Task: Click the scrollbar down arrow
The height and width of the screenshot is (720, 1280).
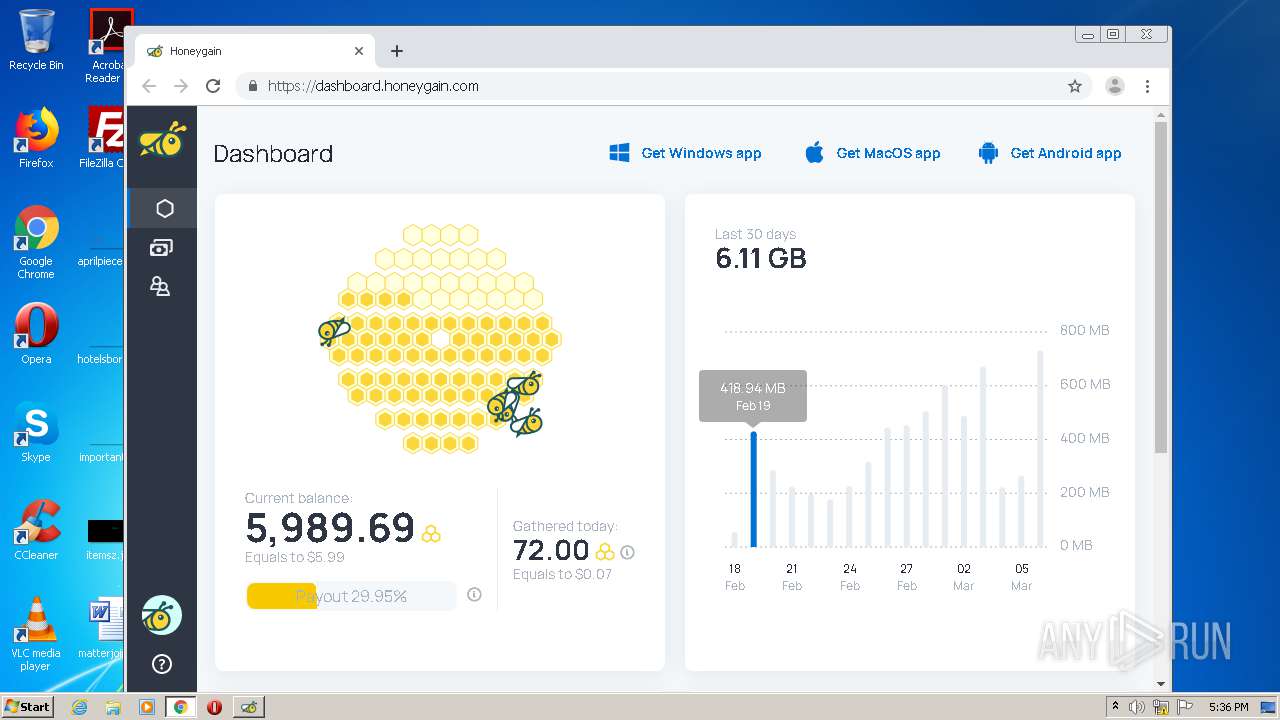Action: 1160,684
